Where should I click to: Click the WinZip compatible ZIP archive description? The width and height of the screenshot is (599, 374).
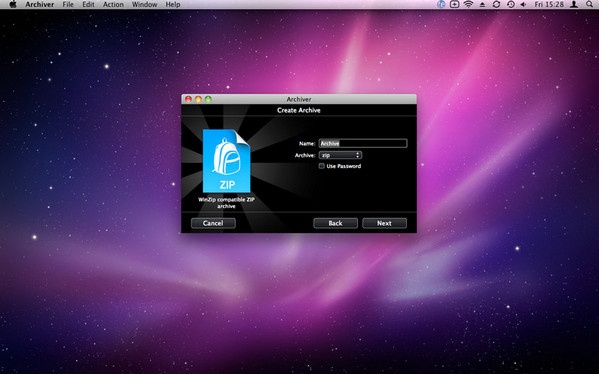[x=226, y=203]
